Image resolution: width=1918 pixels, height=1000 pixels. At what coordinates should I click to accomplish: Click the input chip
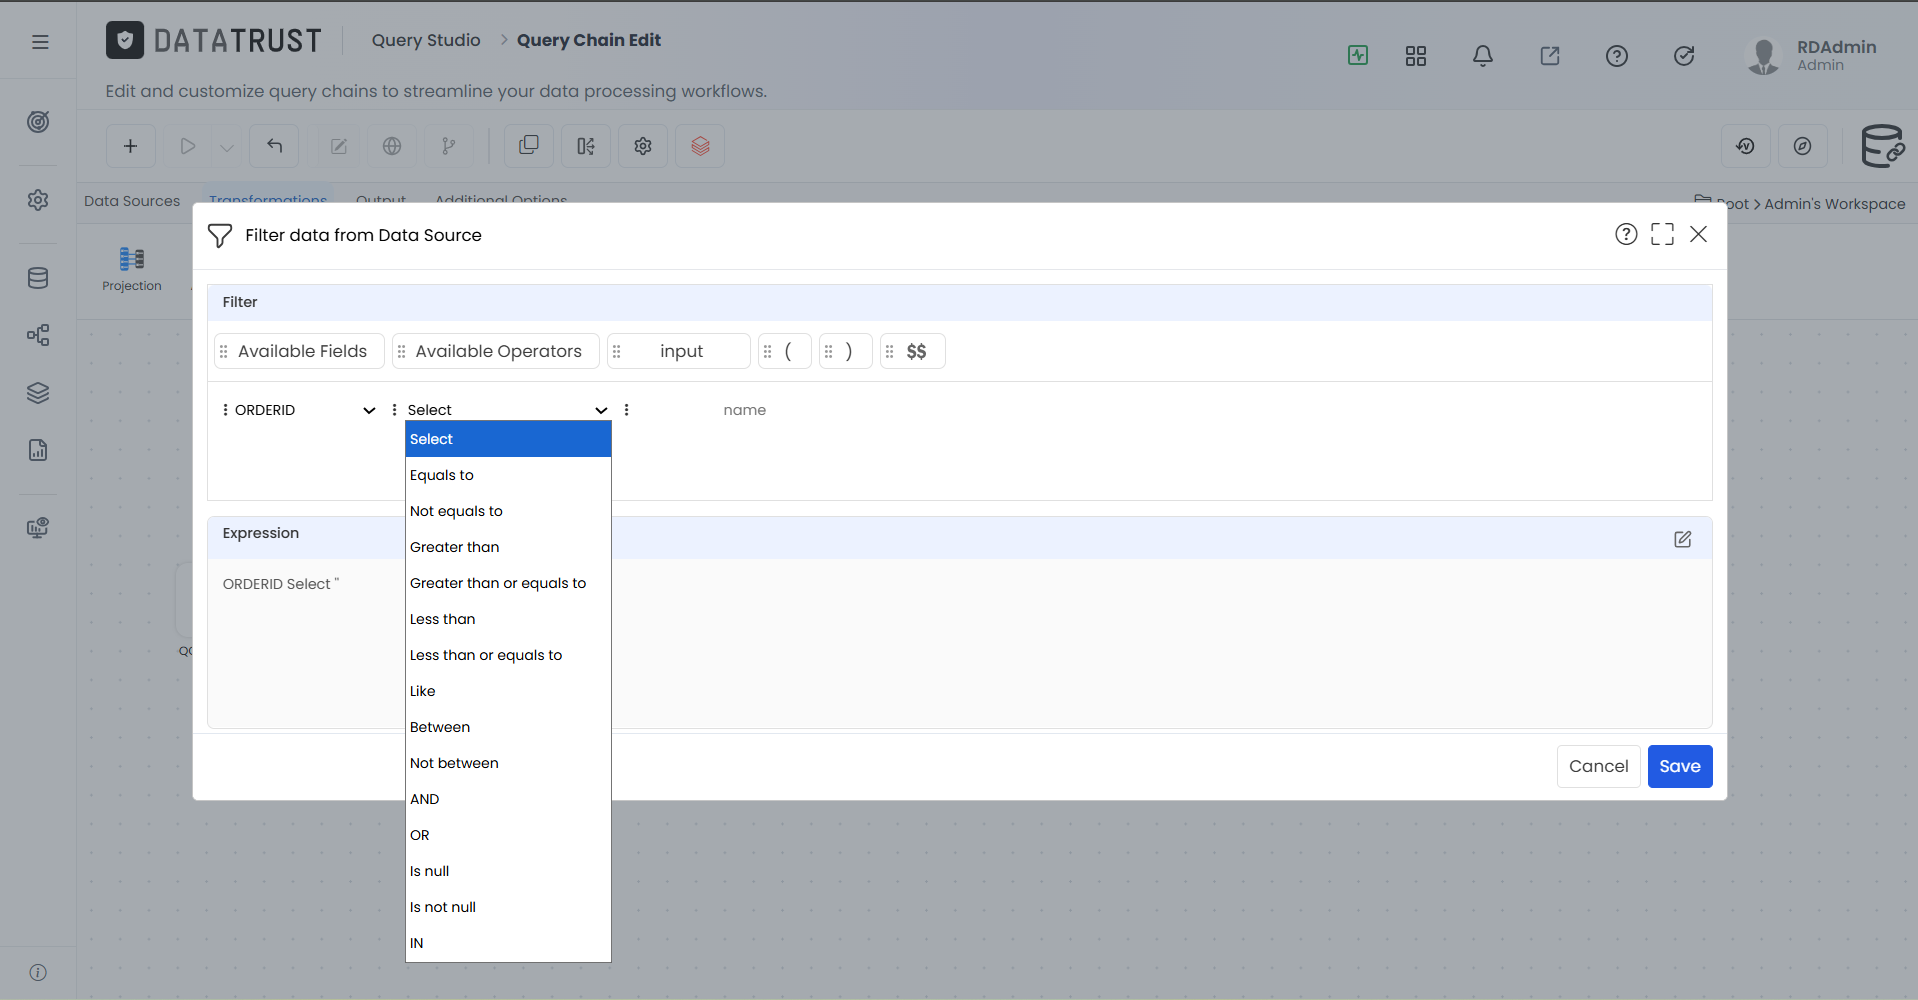pos(679,351)
